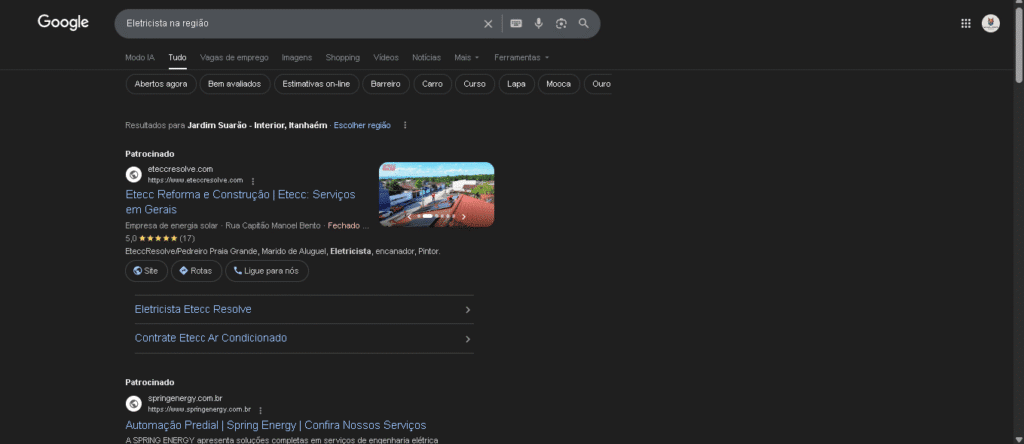Switch to the 'Imagens' tab
This screenshot has width=1024, height=444.
(297, 57)
